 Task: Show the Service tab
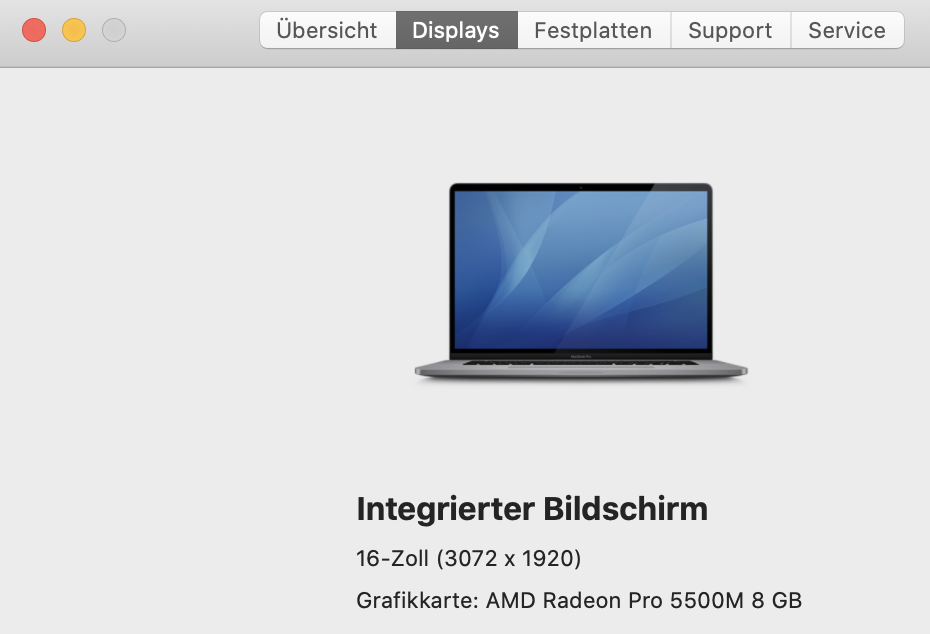[x=848, y=30]
